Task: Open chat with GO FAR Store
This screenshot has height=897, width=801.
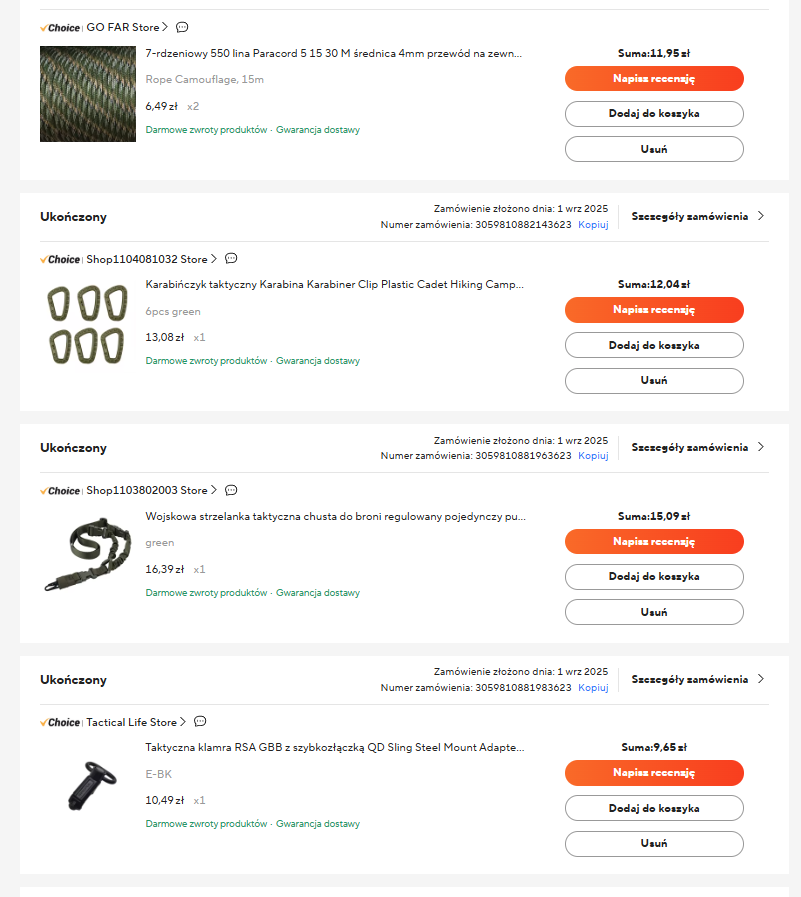Action: (182, 27)
